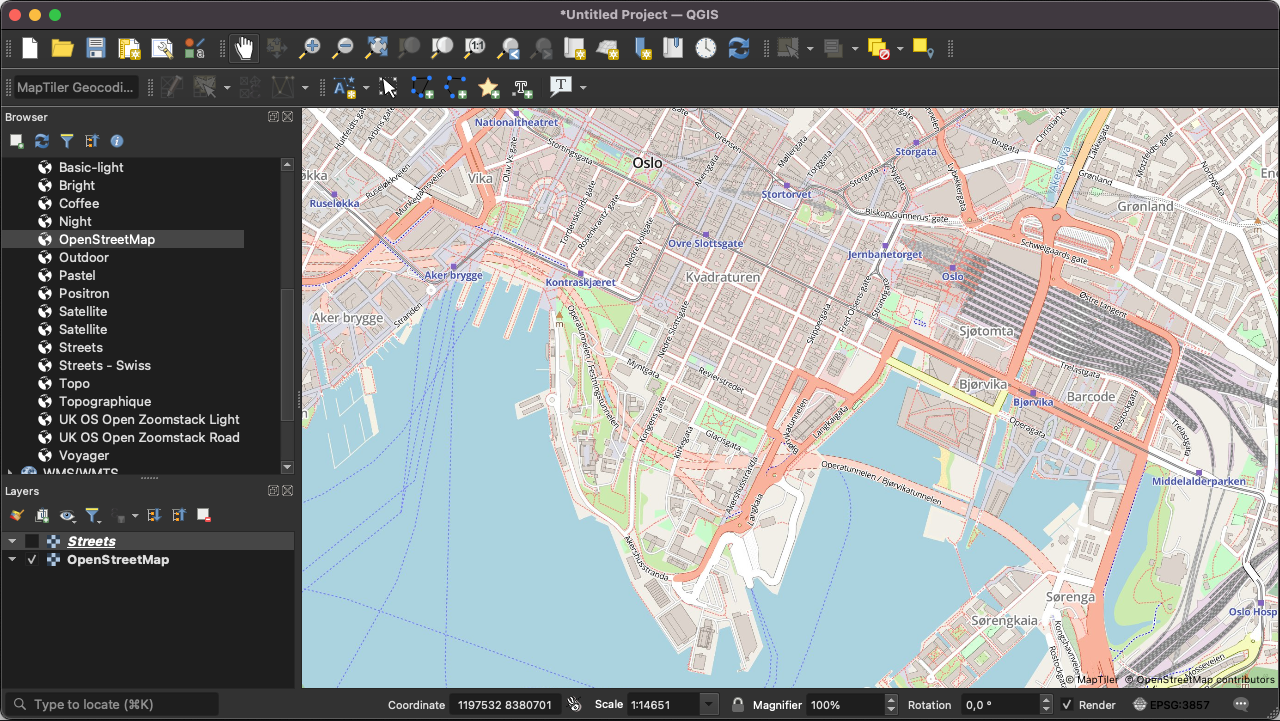Select the Zoom Out magnifier tool
Image resolution: width=1280 pixels, height=721 pixels.
(343, 48)
